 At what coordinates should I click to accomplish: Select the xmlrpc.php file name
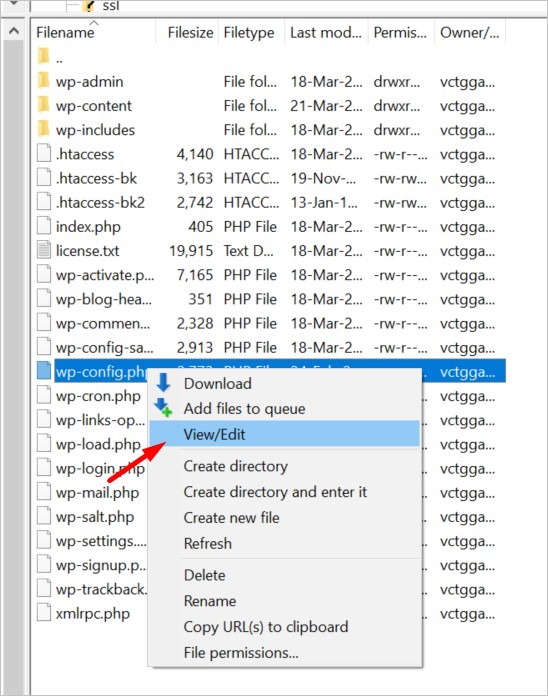pos(93,614)
